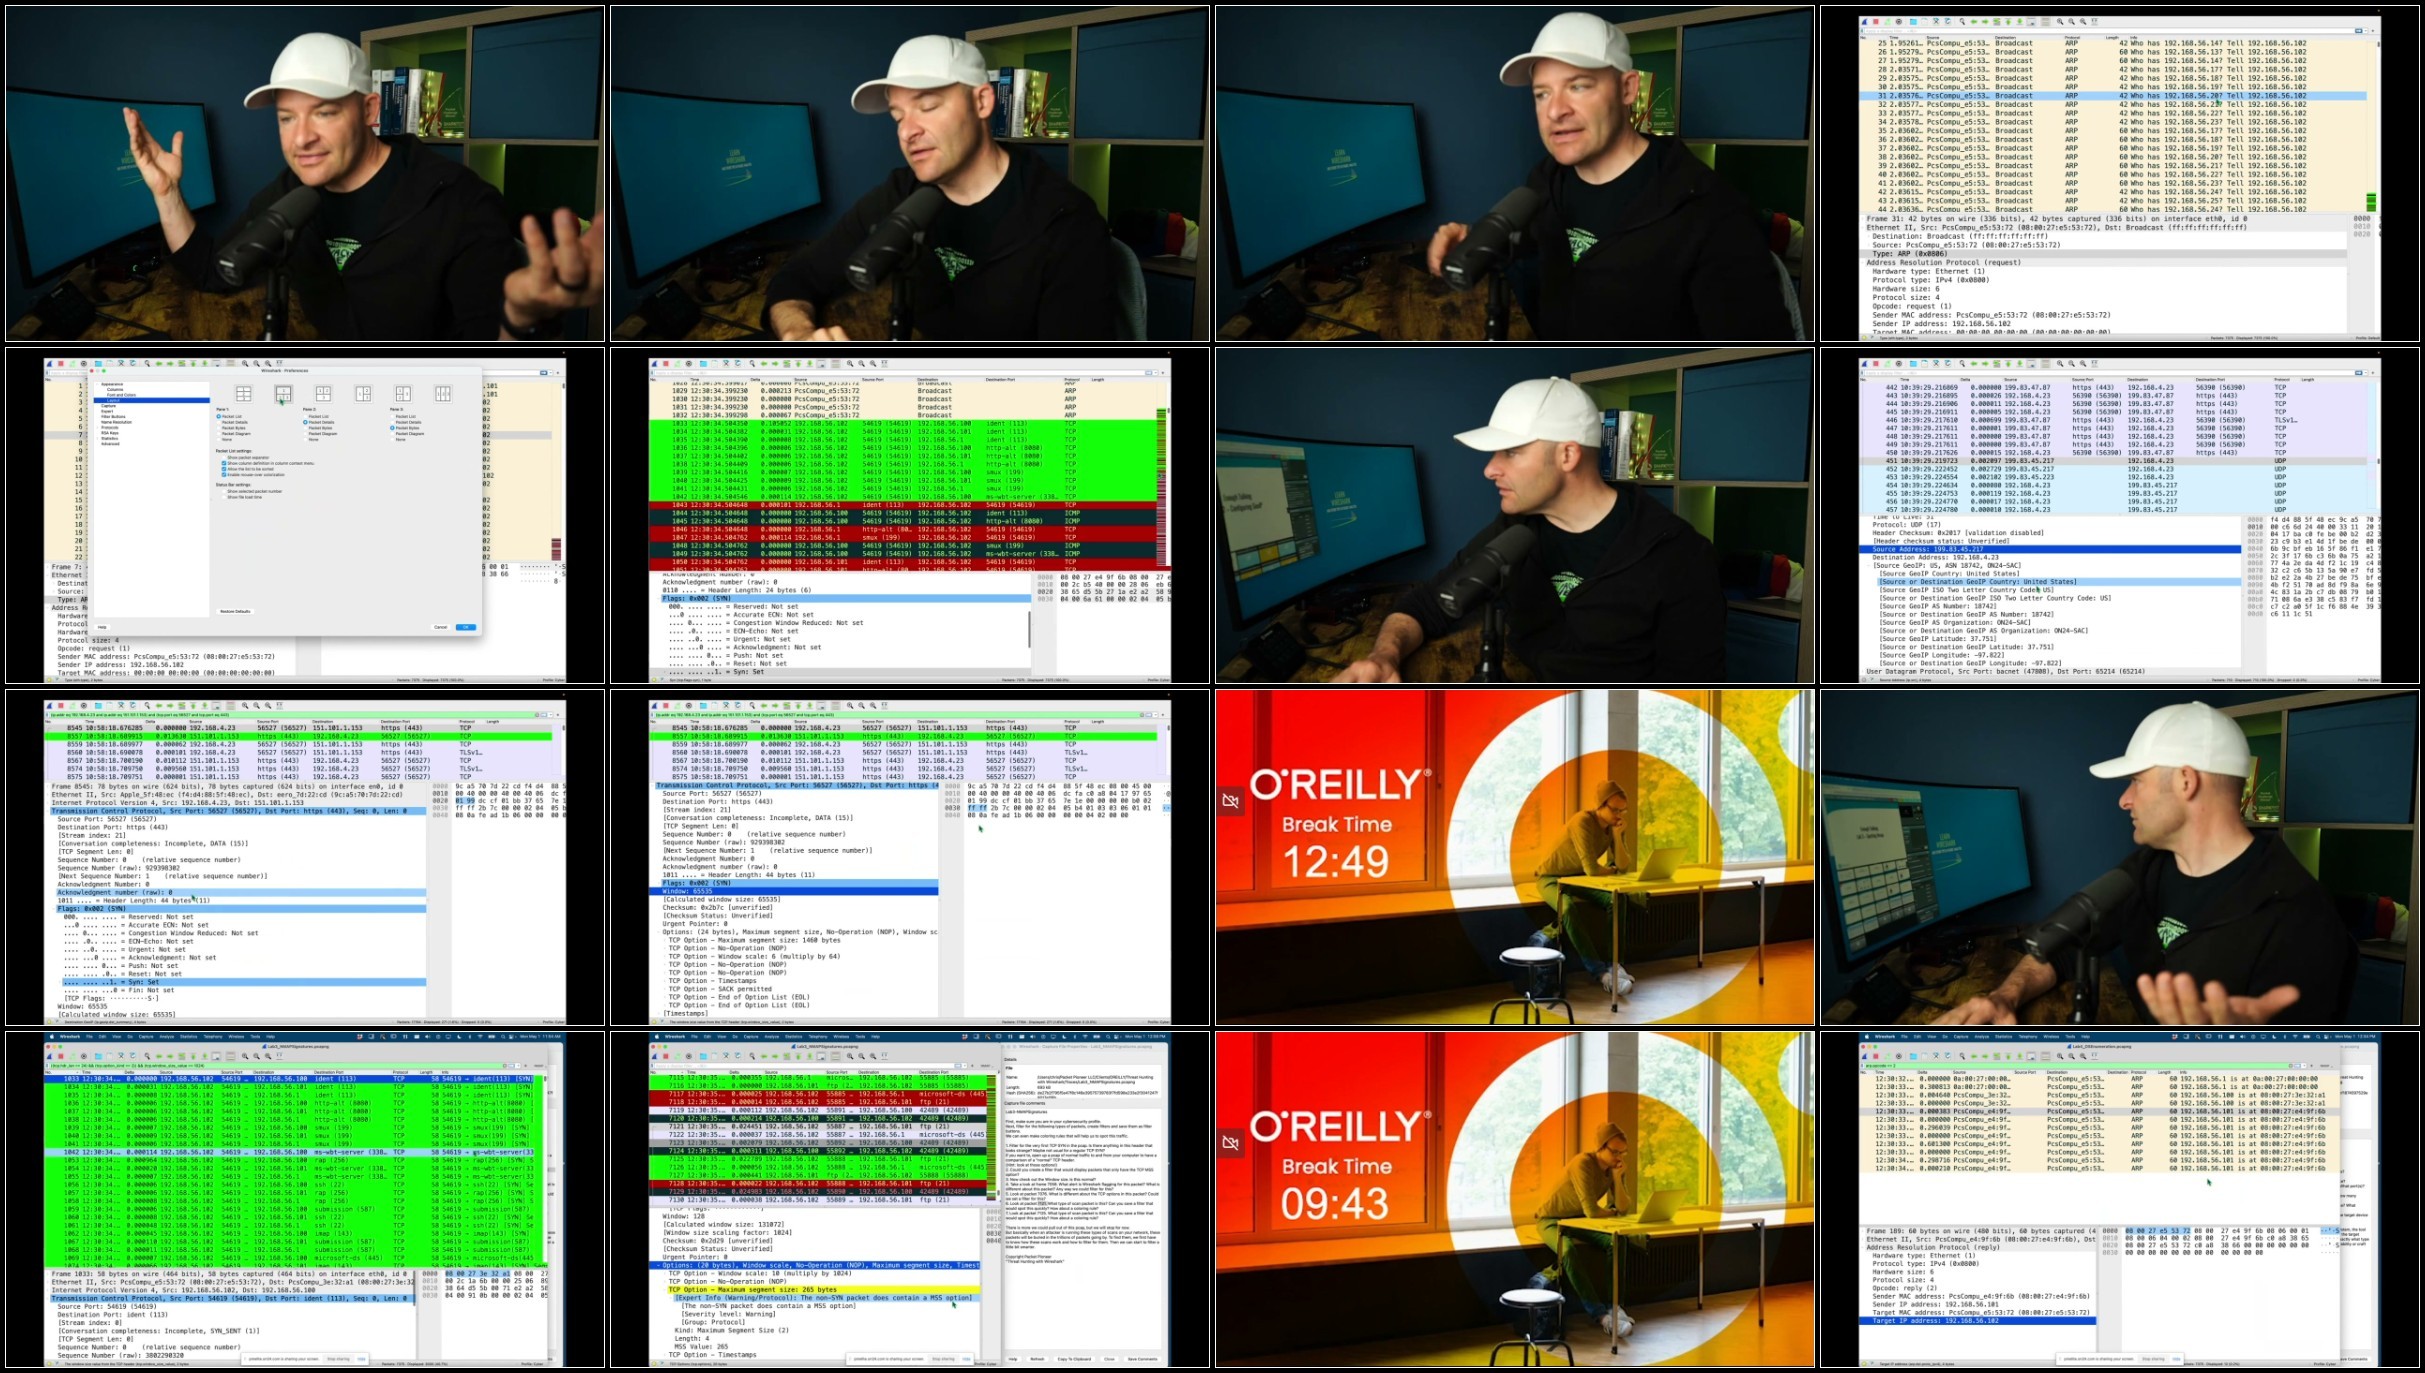Click the highlighted 'Window: 65535' row

point(798,891)
